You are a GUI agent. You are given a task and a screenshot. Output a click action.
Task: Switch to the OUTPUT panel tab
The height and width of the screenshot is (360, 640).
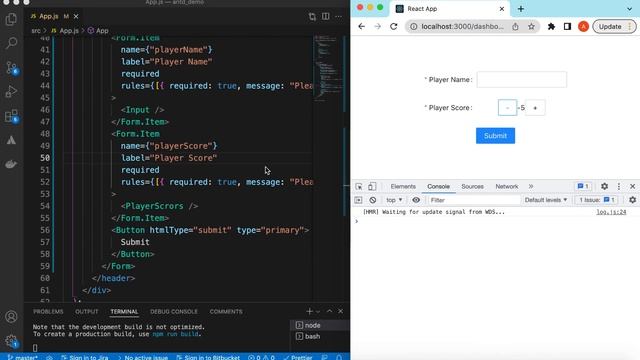[87, 311]
